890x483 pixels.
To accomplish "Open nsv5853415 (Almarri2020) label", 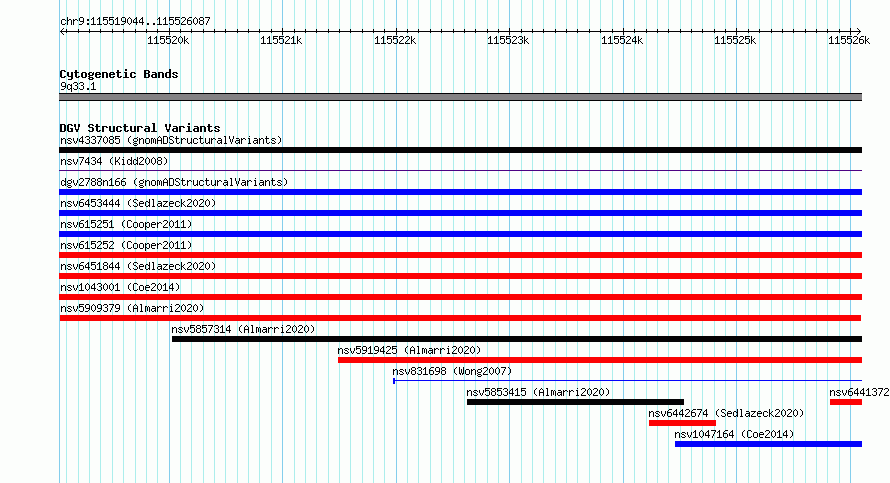I will point(538,392).
